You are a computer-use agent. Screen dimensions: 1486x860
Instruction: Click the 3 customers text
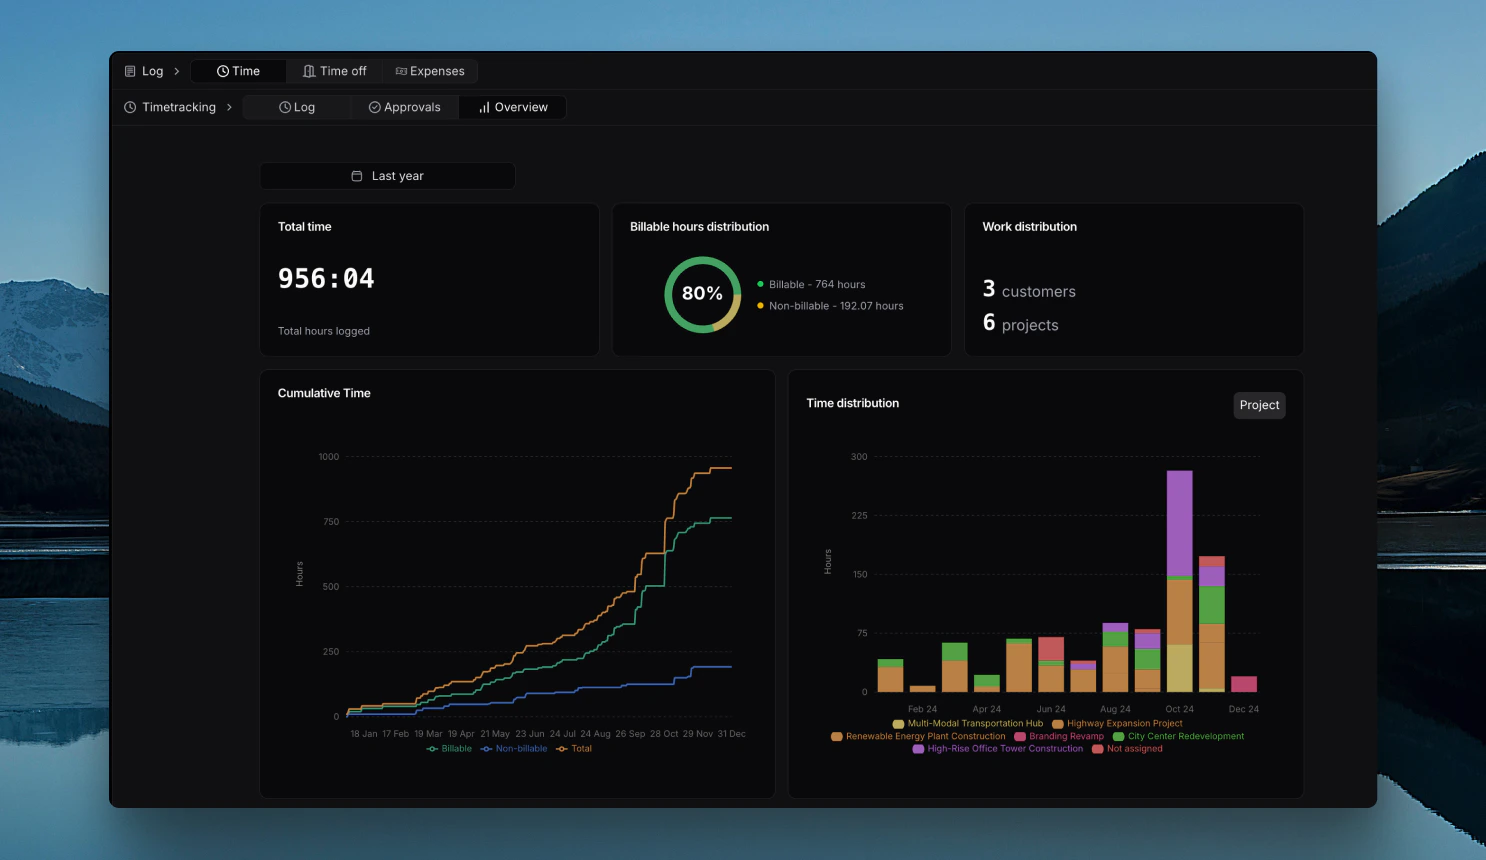tap(1029, 290)
